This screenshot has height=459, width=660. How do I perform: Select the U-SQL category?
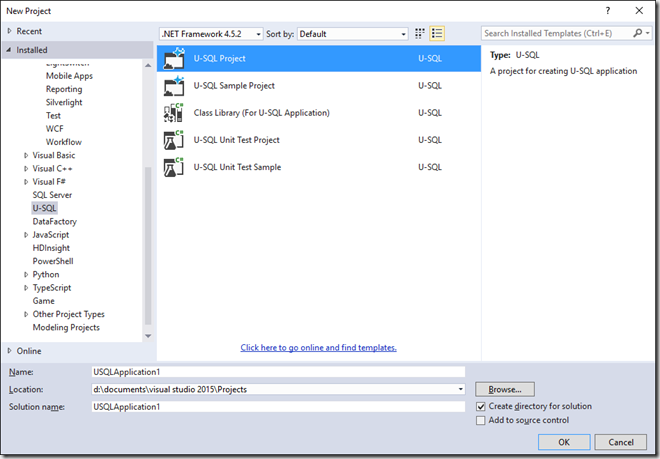click(x=44, y=208)
